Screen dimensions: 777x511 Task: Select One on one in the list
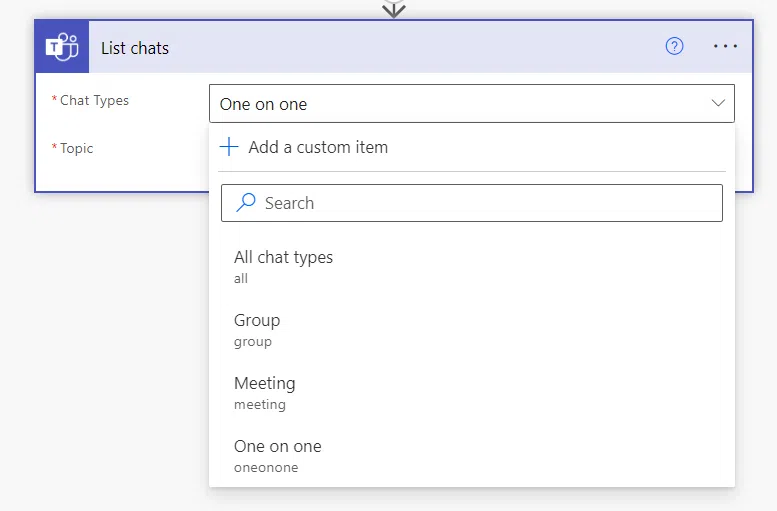[x=472, y=455]
